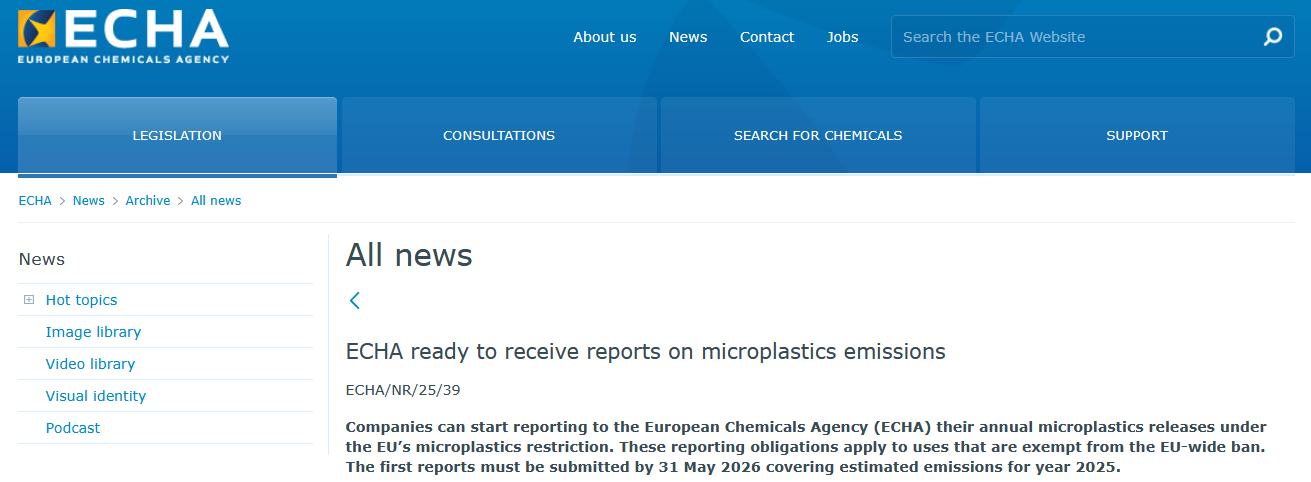This screenshot has height=482, width=1311.
Task: Open the Podcast sidebar link
Action: coord(73,428)
